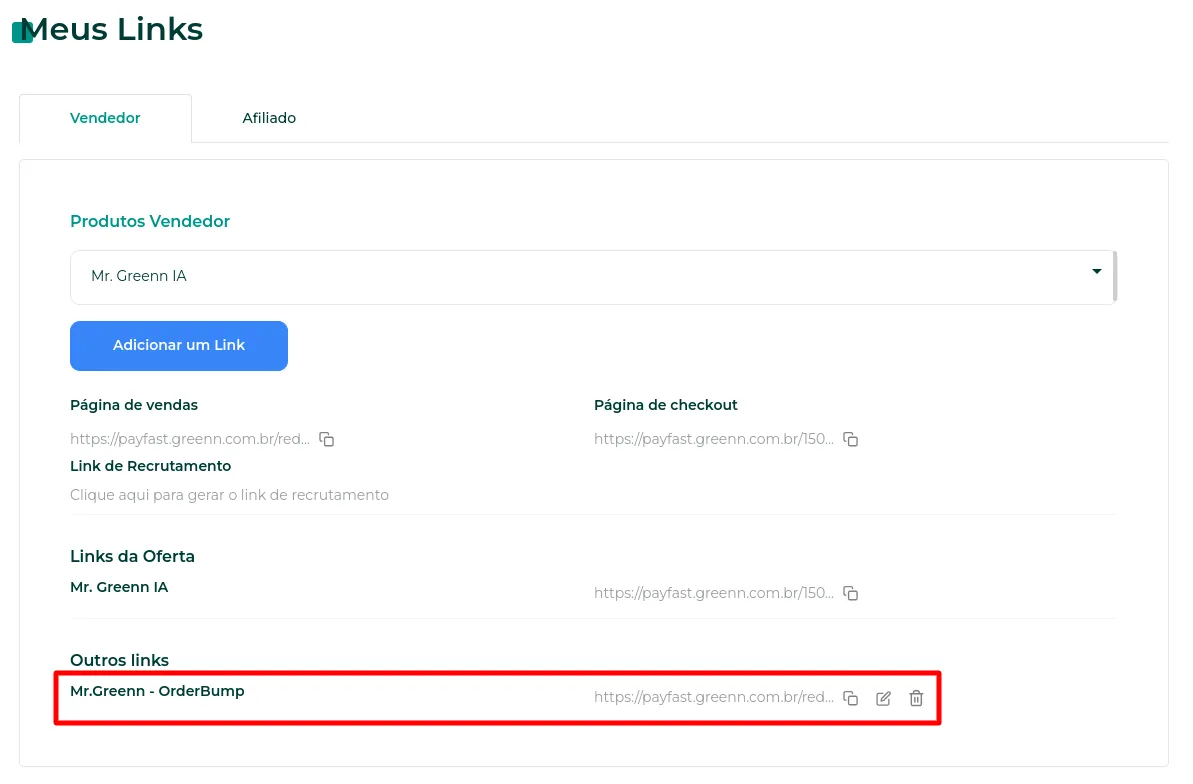Copy the Mr. Greenn IA offer link
This screenshot has height=784, width=1193.
[851, 593]
